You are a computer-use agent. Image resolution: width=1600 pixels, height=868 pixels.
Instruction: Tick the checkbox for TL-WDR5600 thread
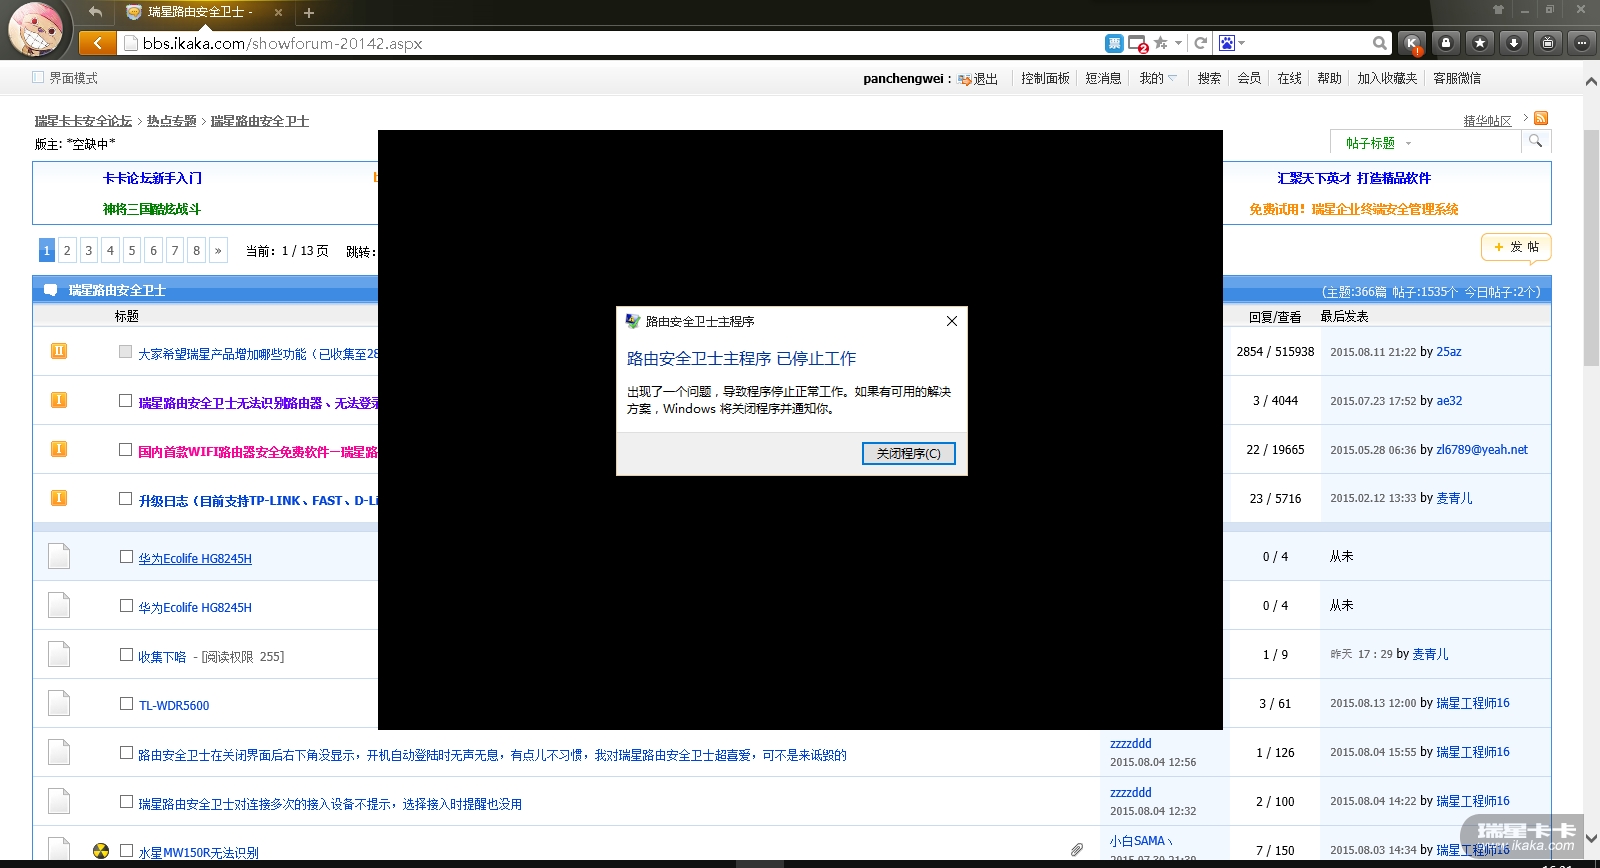click(x=126, y=704)
